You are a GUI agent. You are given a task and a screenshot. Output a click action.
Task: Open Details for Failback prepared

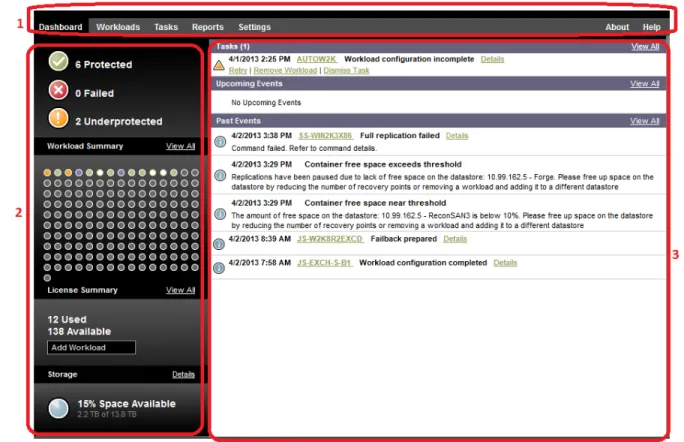pos(455,239)
